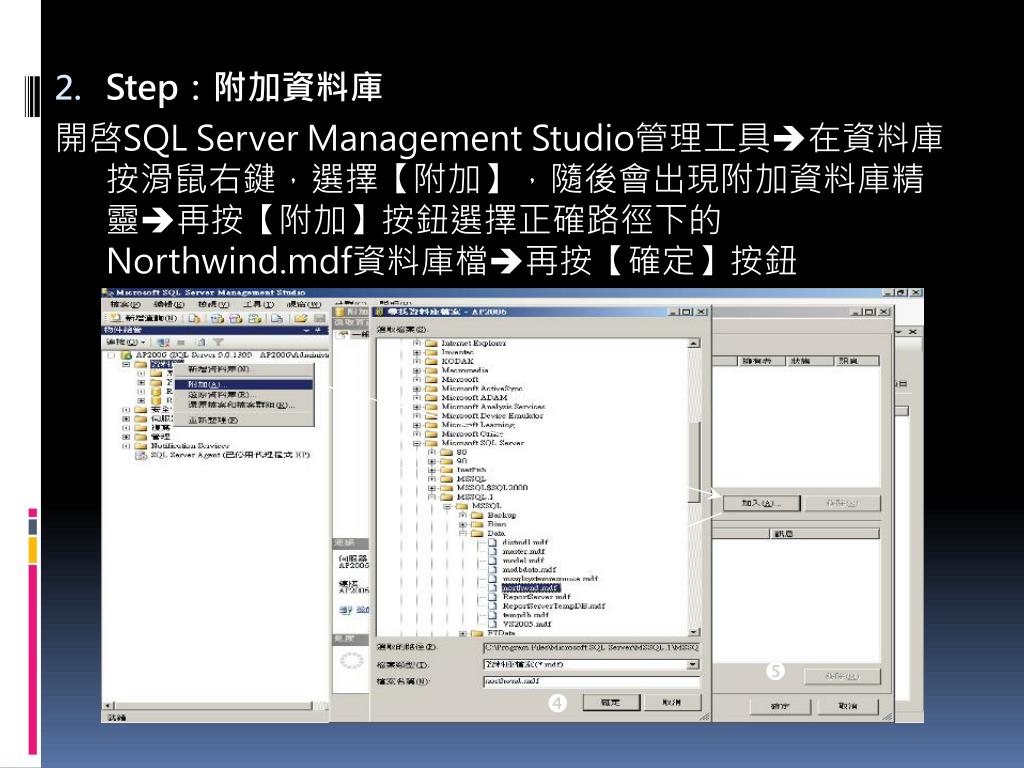The image size is (1024, 768).
Task: Click the Analysis Services MDX Query icon
Action: tap(217, 318)
